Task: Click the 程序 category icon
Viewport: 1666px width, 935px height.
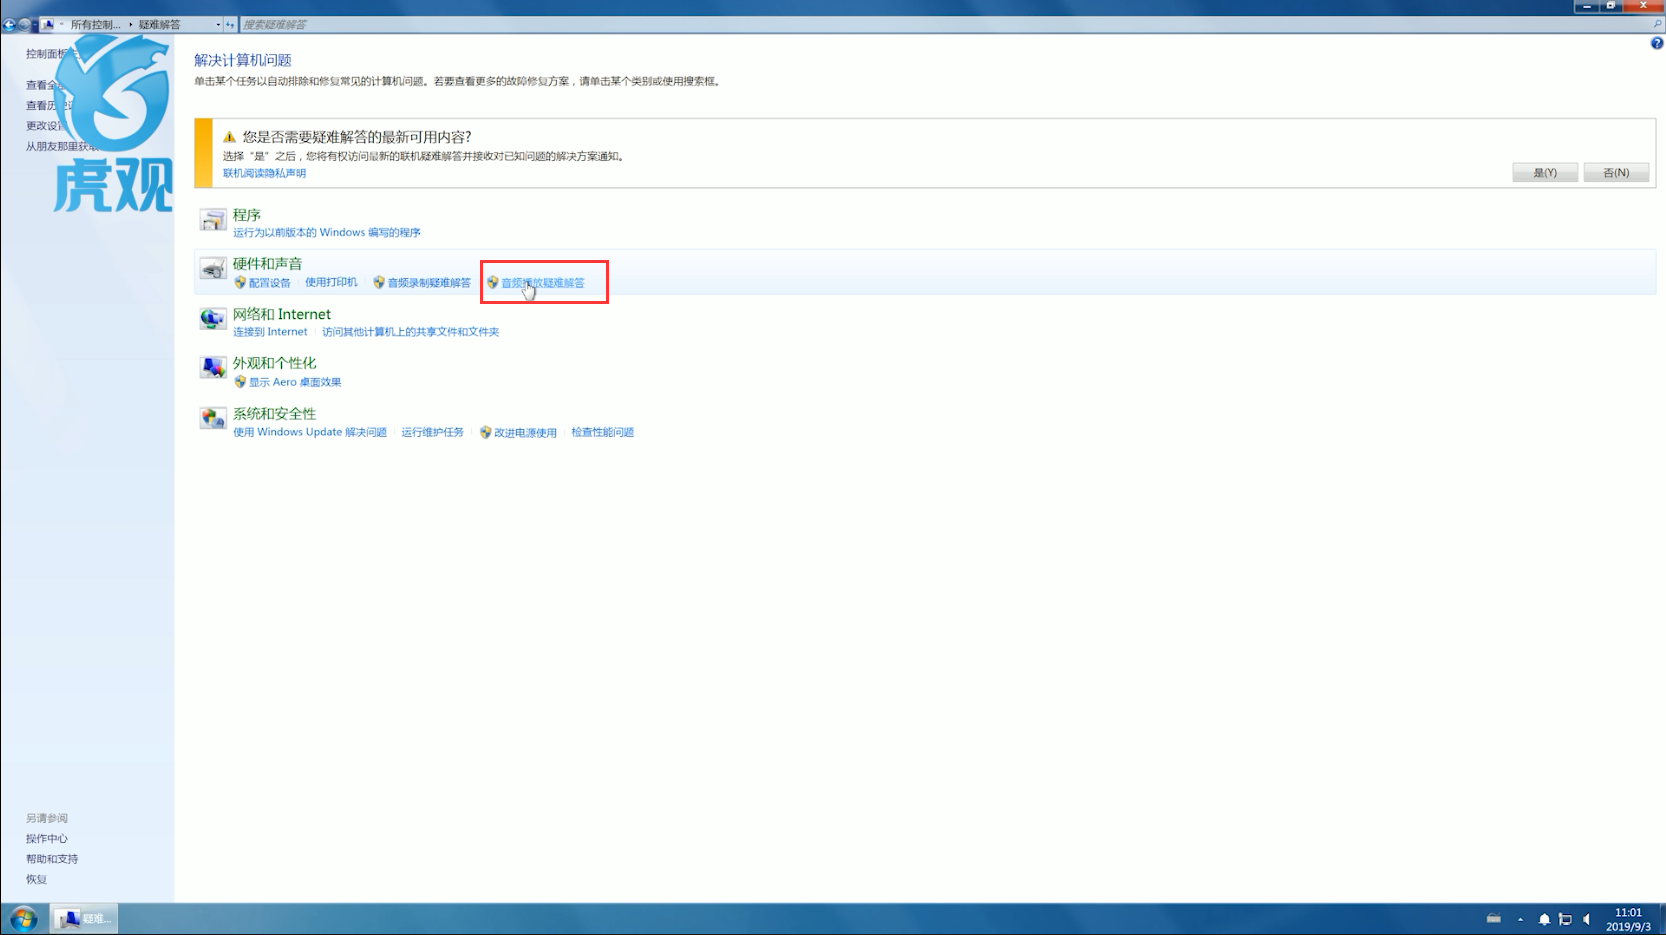Action: [x=212, y=220]
